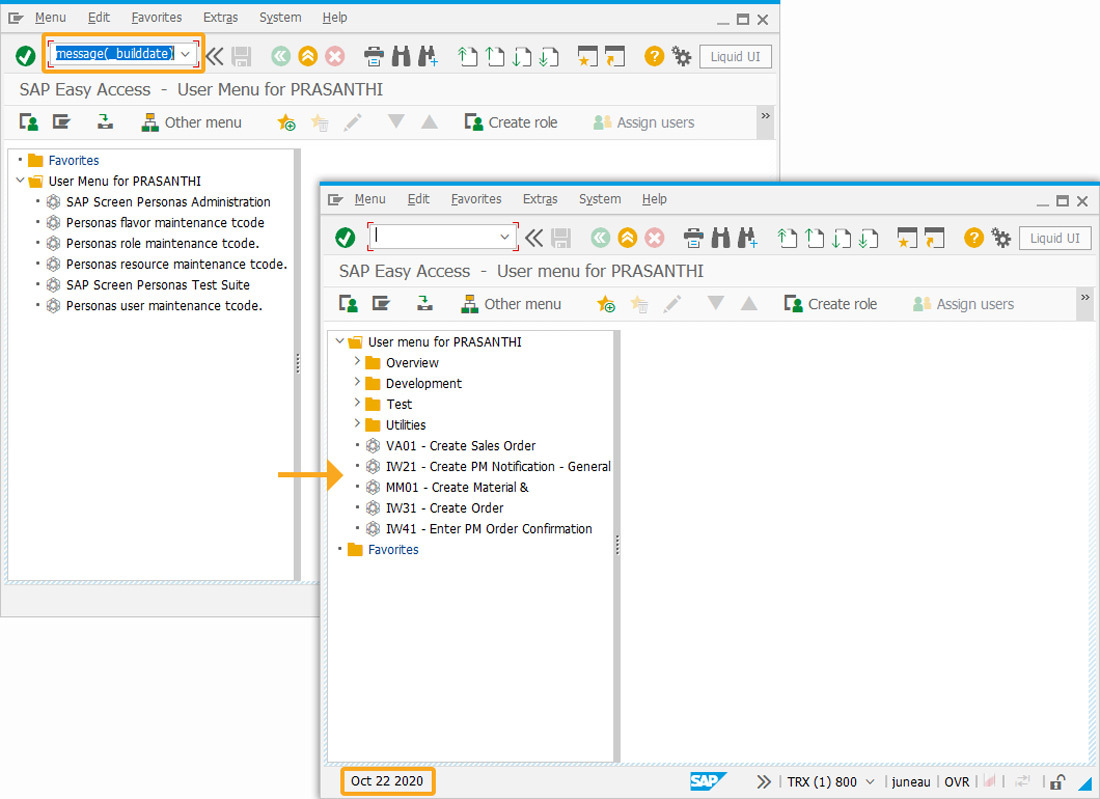Open system info dropdown in status bar
Screen dimensions: 1100x799
[x=870, y=781]
